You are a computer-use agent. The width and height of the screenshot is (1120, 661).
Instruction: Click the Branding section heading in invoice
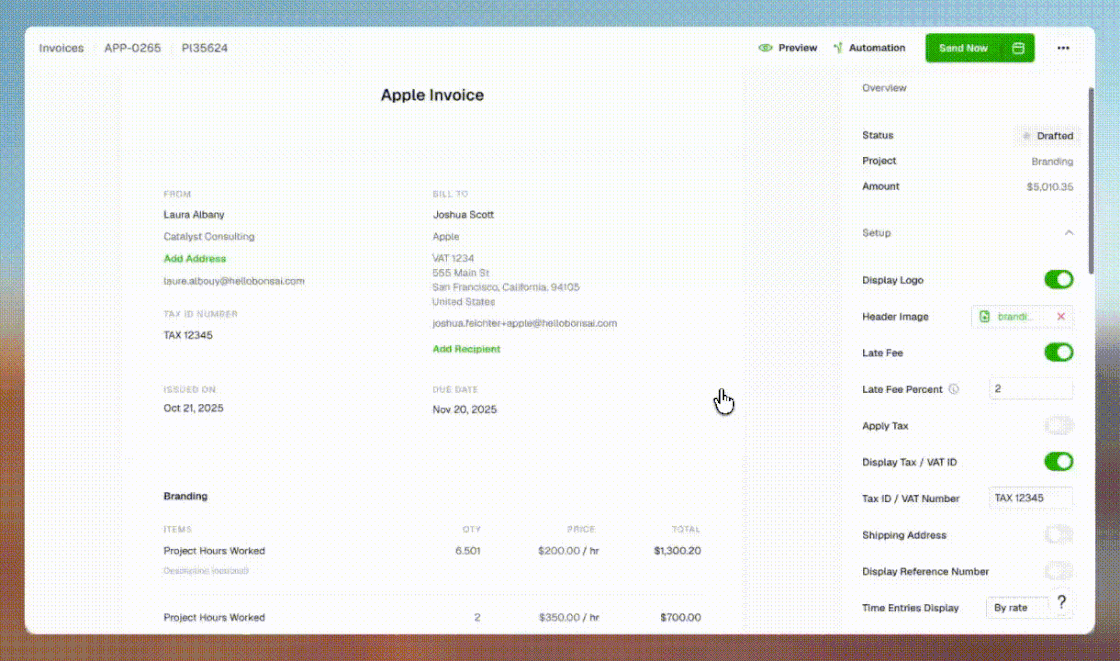(185, 496)
